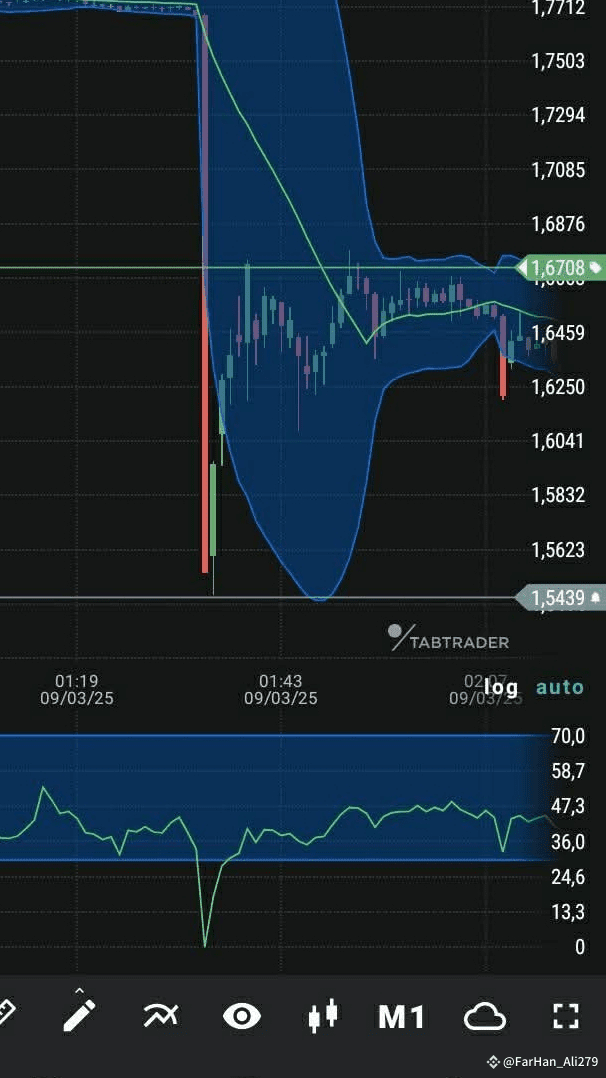
Task: Click the 70,0 RSI scale value
Action: 568,736
